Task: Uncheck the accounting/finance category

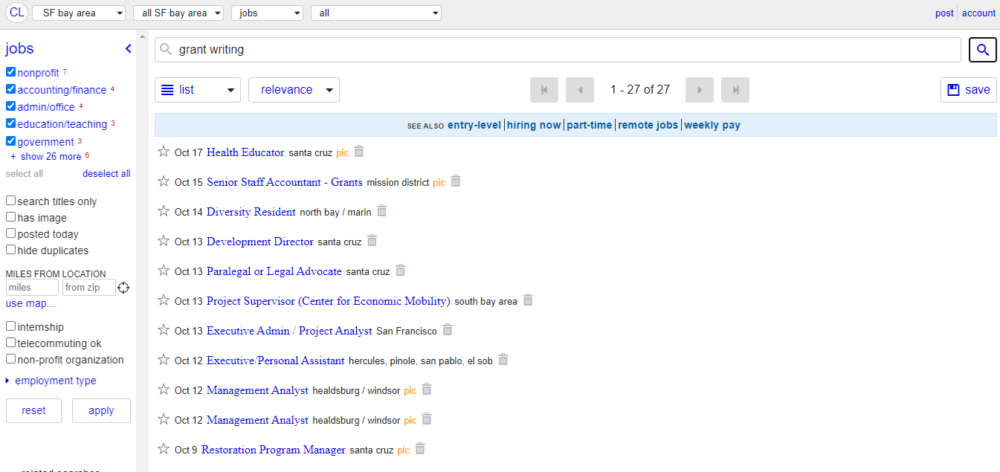Action: 10,89
